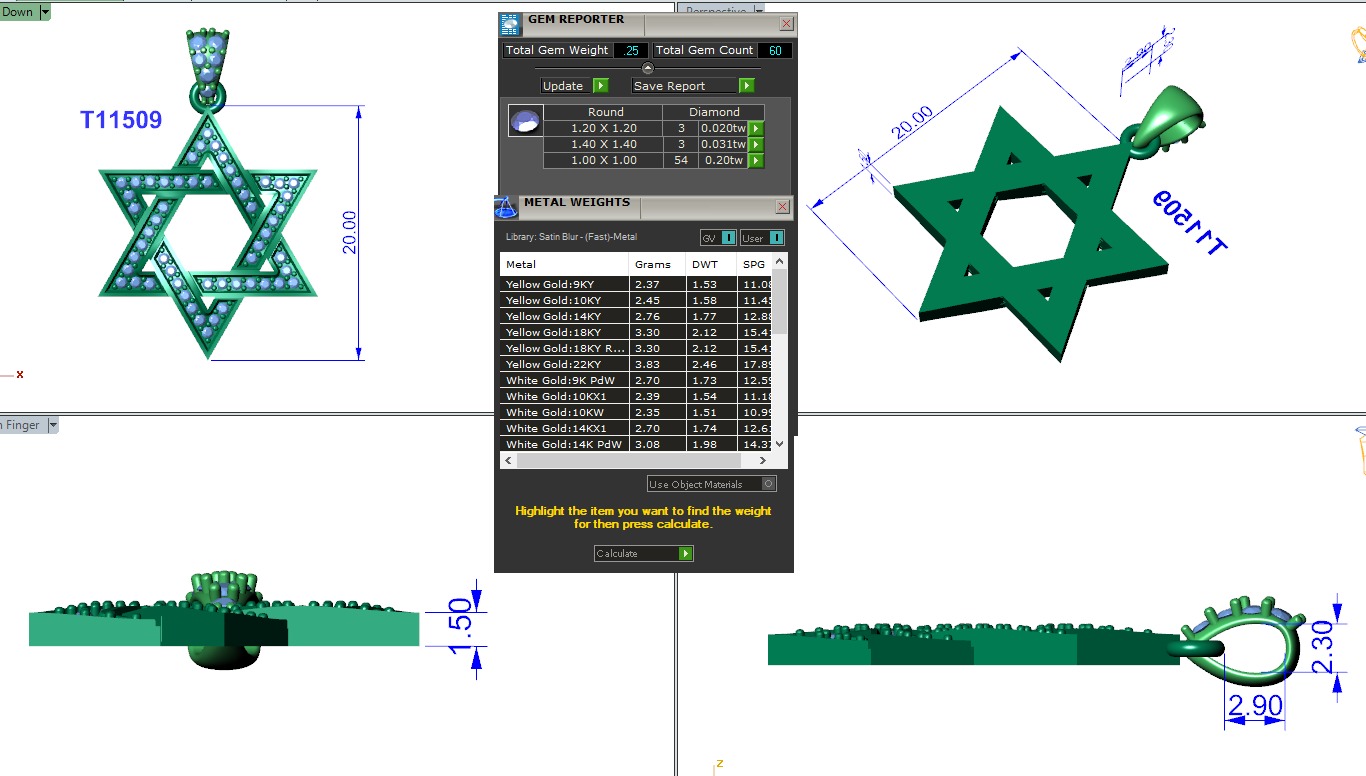Toggle the GV library switch
This screenshot has width=1366, height=776.
(x=728, y=238)
